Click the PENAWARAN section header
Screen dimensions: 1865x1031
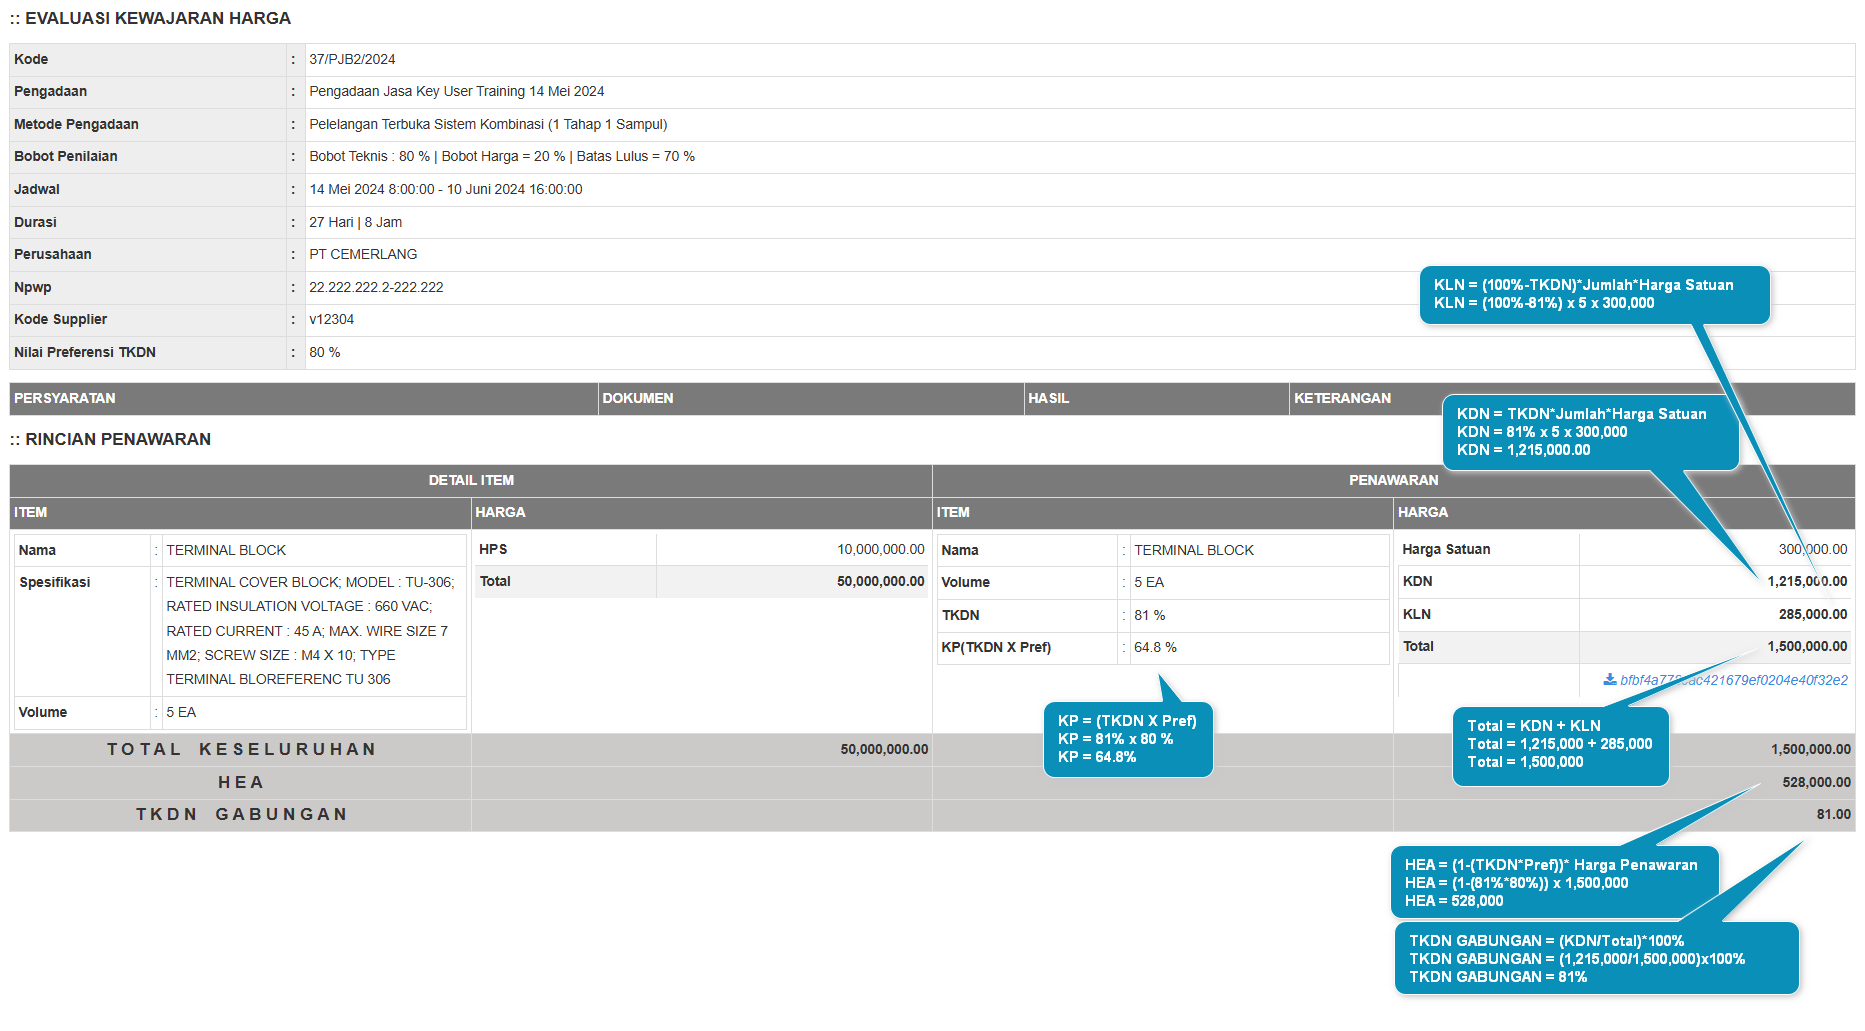click(1393, 480)
